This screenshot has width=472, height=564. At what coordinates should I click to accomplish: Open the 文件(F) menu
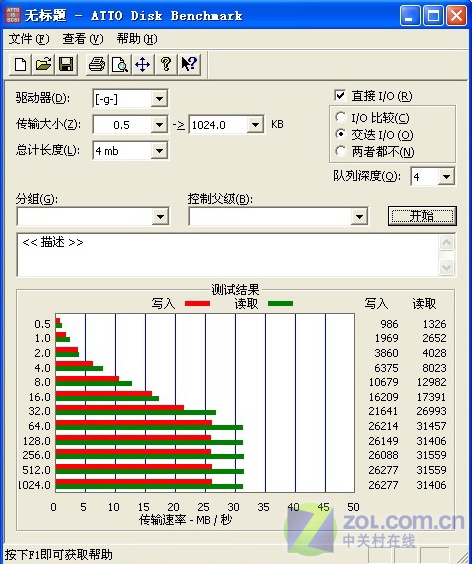29,38
